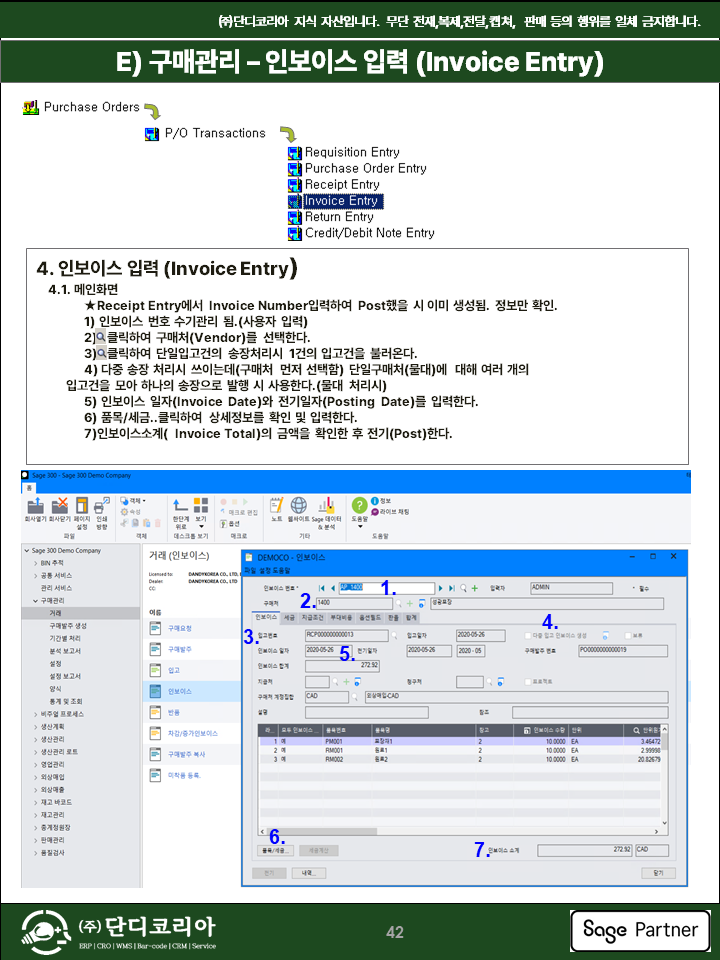Screen dimensions: 720x960
Task: Go to previous invoice record arrow
Action: click(x=332, y=588)
